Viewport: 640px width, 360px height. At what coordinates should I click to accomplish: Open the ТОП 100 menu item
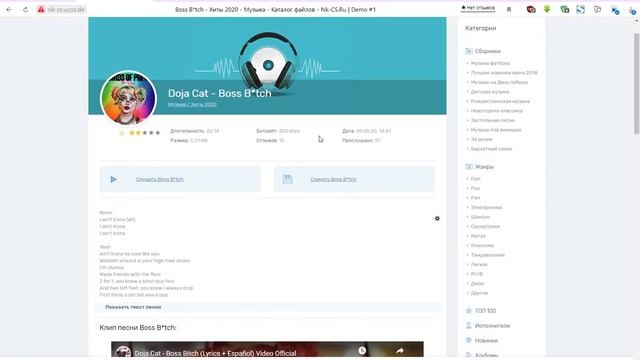(x=485, y=311)
